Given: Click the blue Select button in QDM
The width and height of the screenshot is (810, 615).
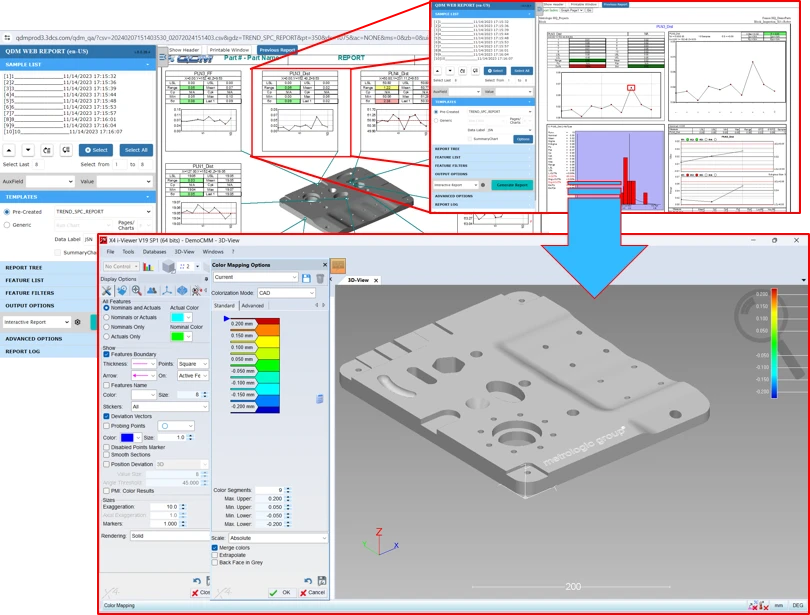Looking at the screenshot, I should (x=96, y=150).
